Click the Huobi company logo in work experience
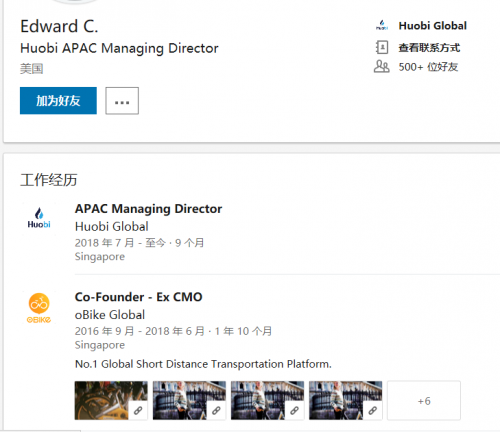500x432 pixels. pos(39,218)
